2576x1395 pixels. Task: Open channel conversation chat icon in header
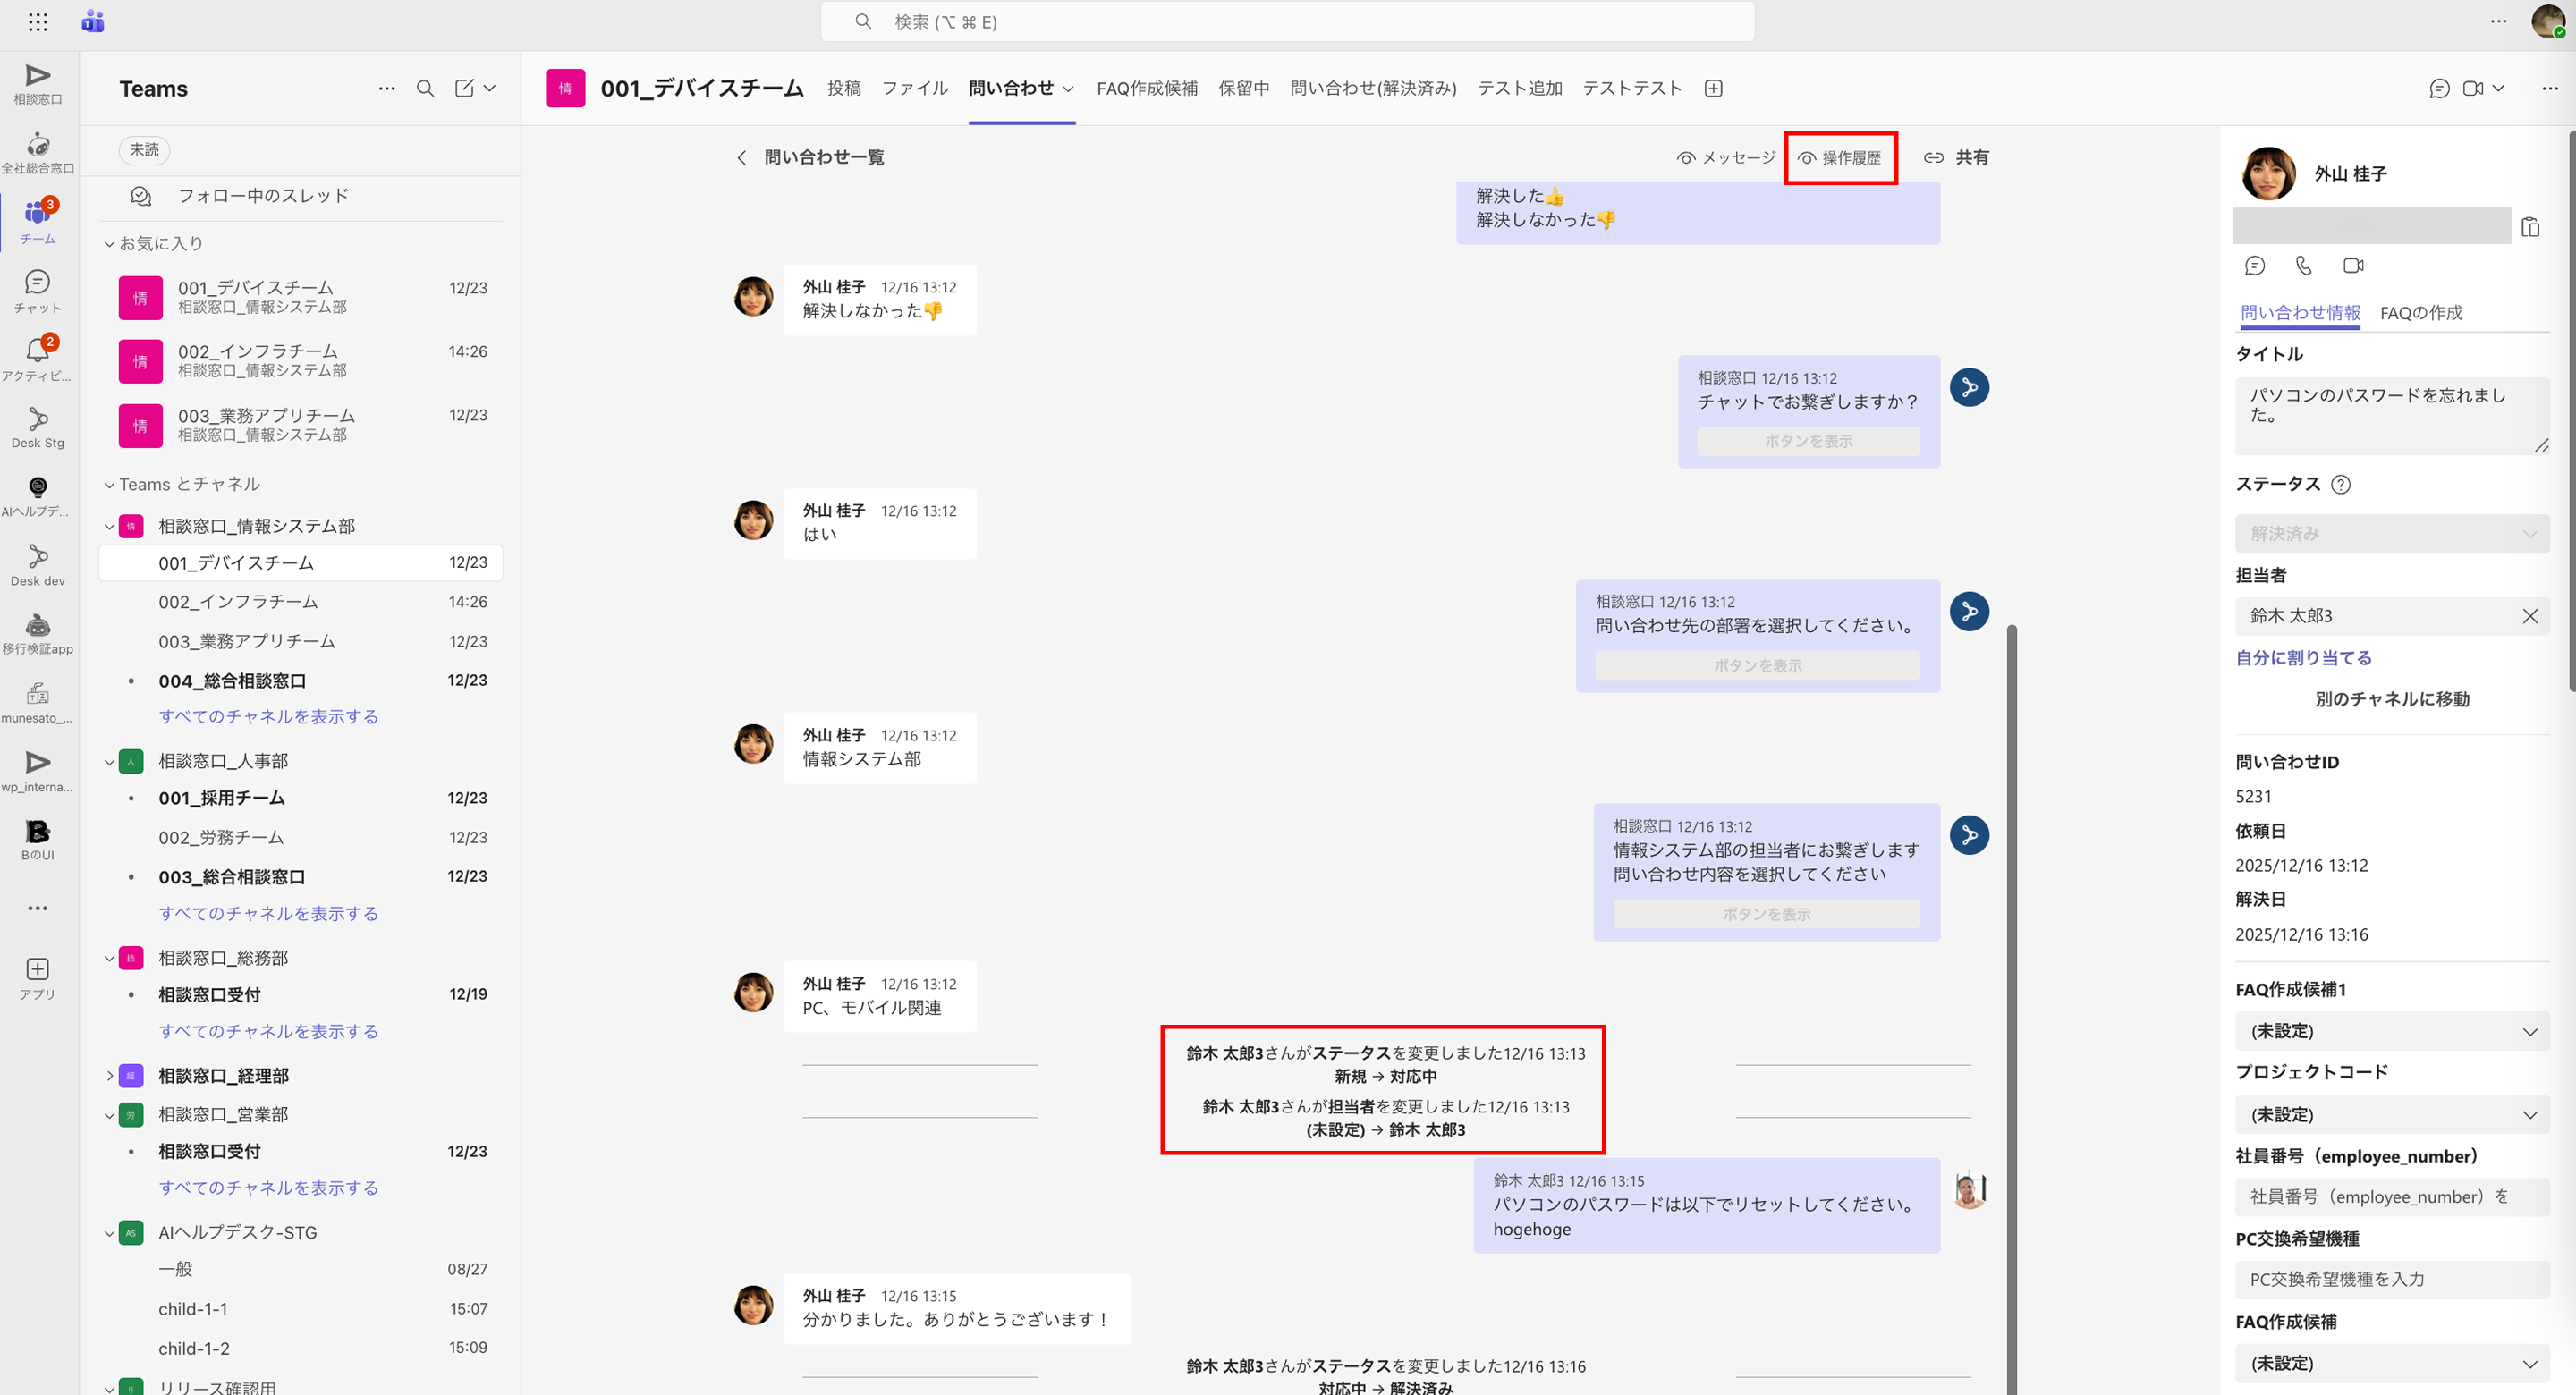pyautogui.click(x=2439, y=88)
